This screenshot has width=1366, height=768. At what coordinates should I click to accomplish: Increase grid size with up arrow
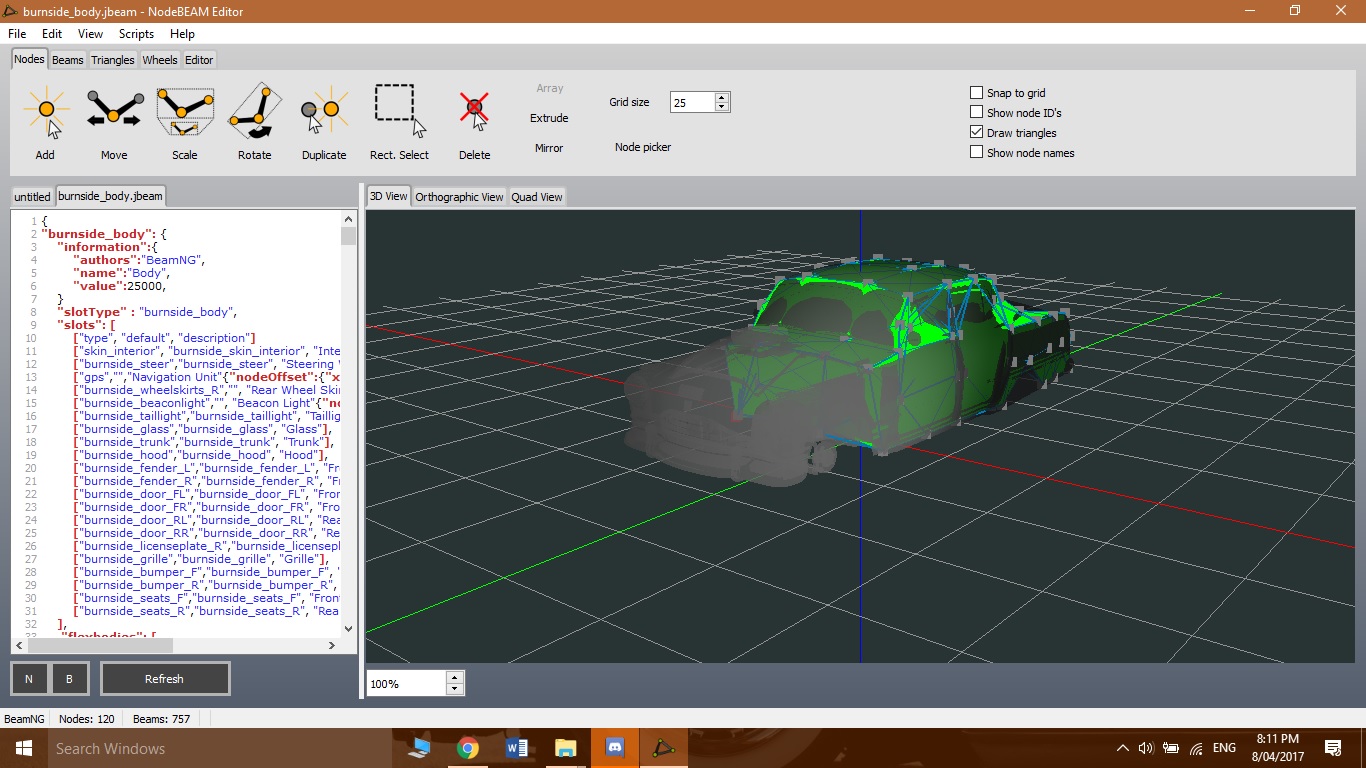point(722,97)
